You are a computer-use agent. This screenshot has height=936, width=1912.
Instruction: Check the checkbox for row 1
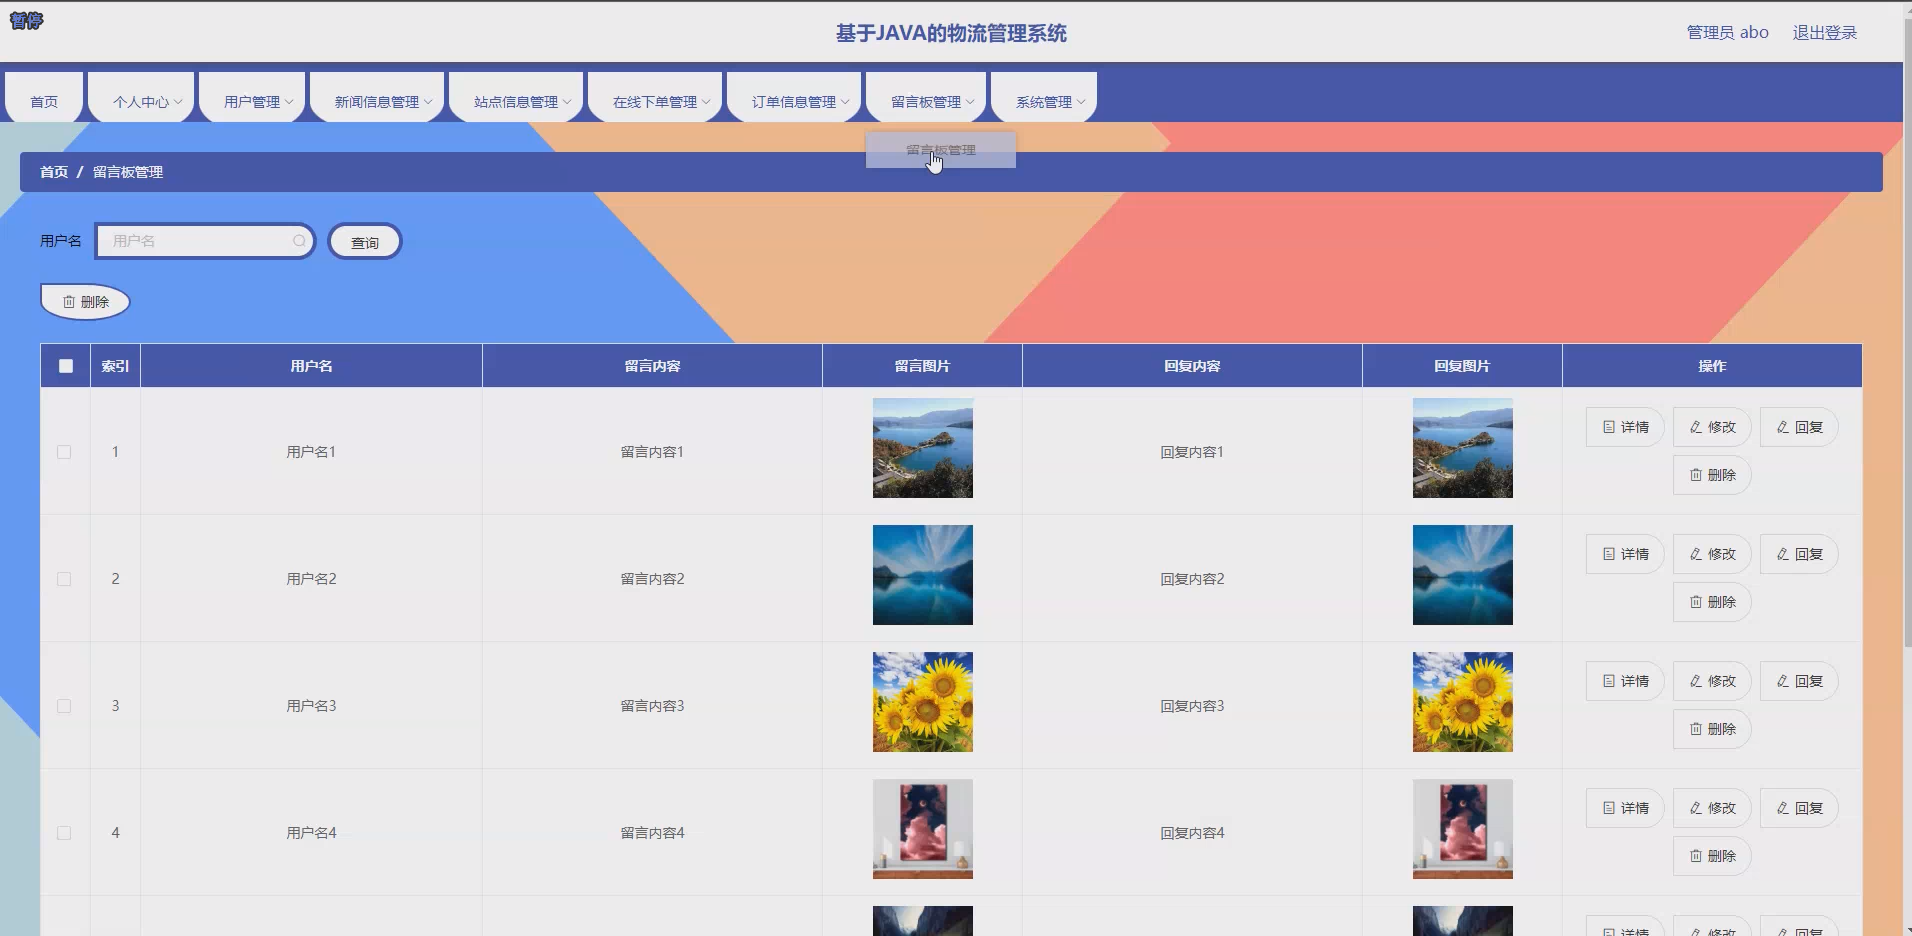click(x=64, y=452)
